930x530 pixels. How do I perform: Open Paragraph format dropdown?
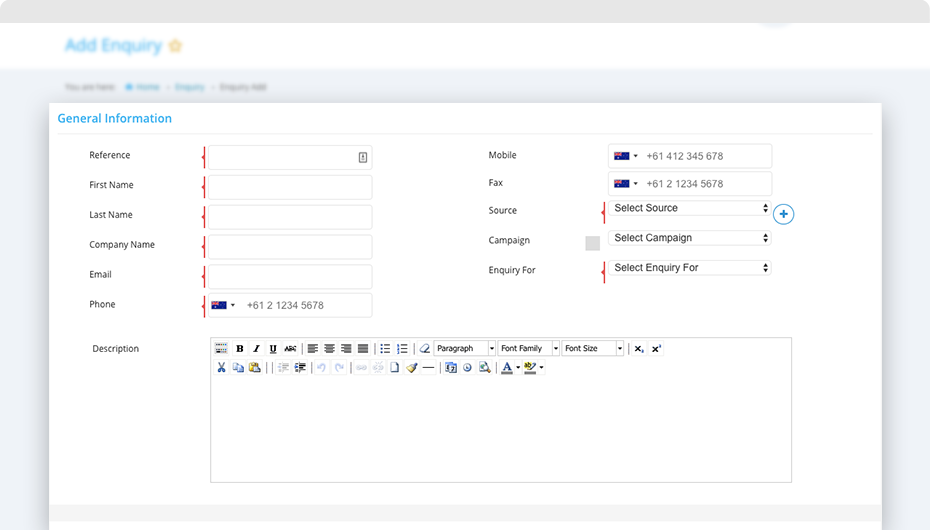464,349
